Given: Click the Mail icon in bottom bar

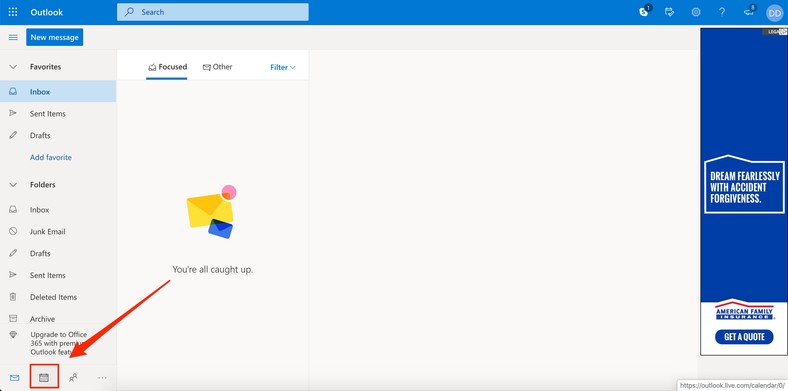Looking at the screenshot, I should (15, 378).
